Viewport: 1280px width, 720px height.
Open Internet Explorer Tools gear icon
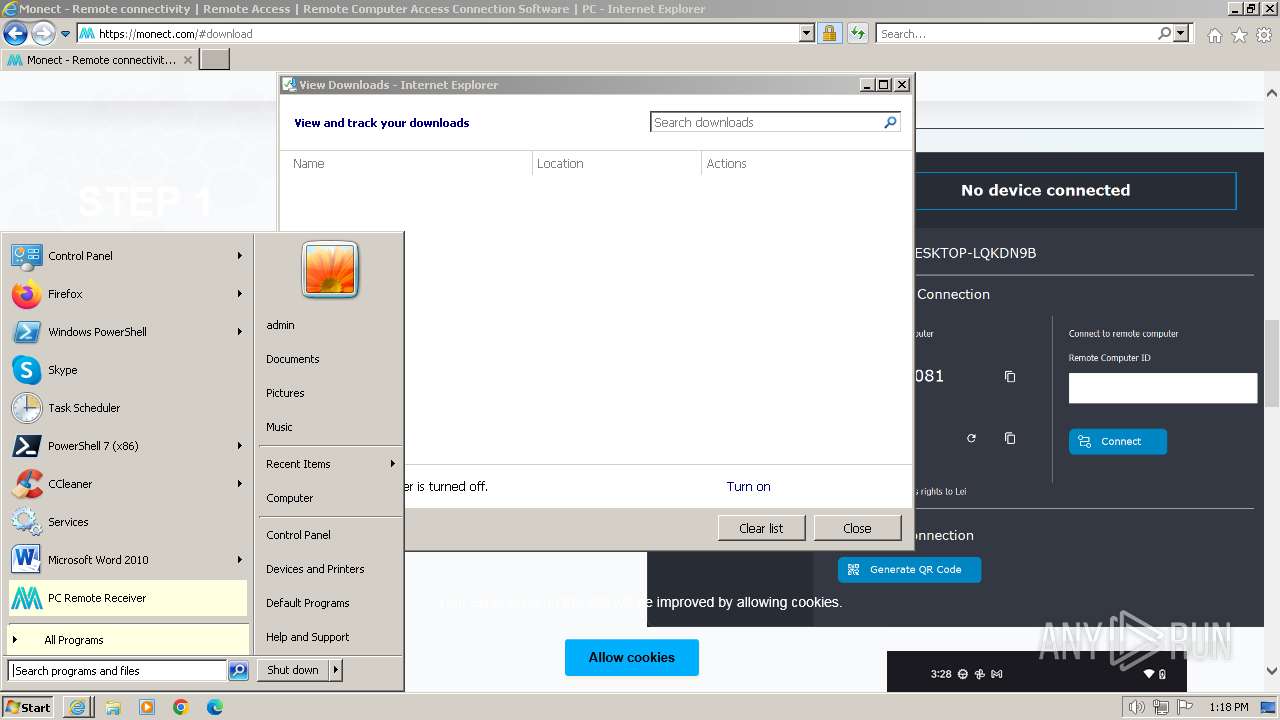[1264, 34]
